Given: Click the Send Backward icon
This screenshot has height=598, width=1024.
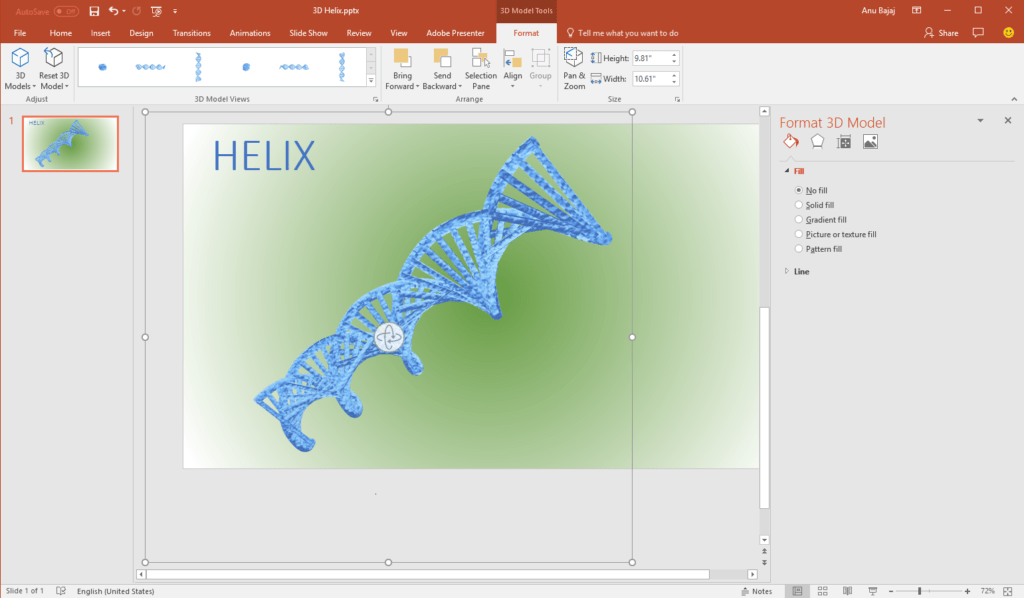Looking at the screenshot, I should [442, 58].
